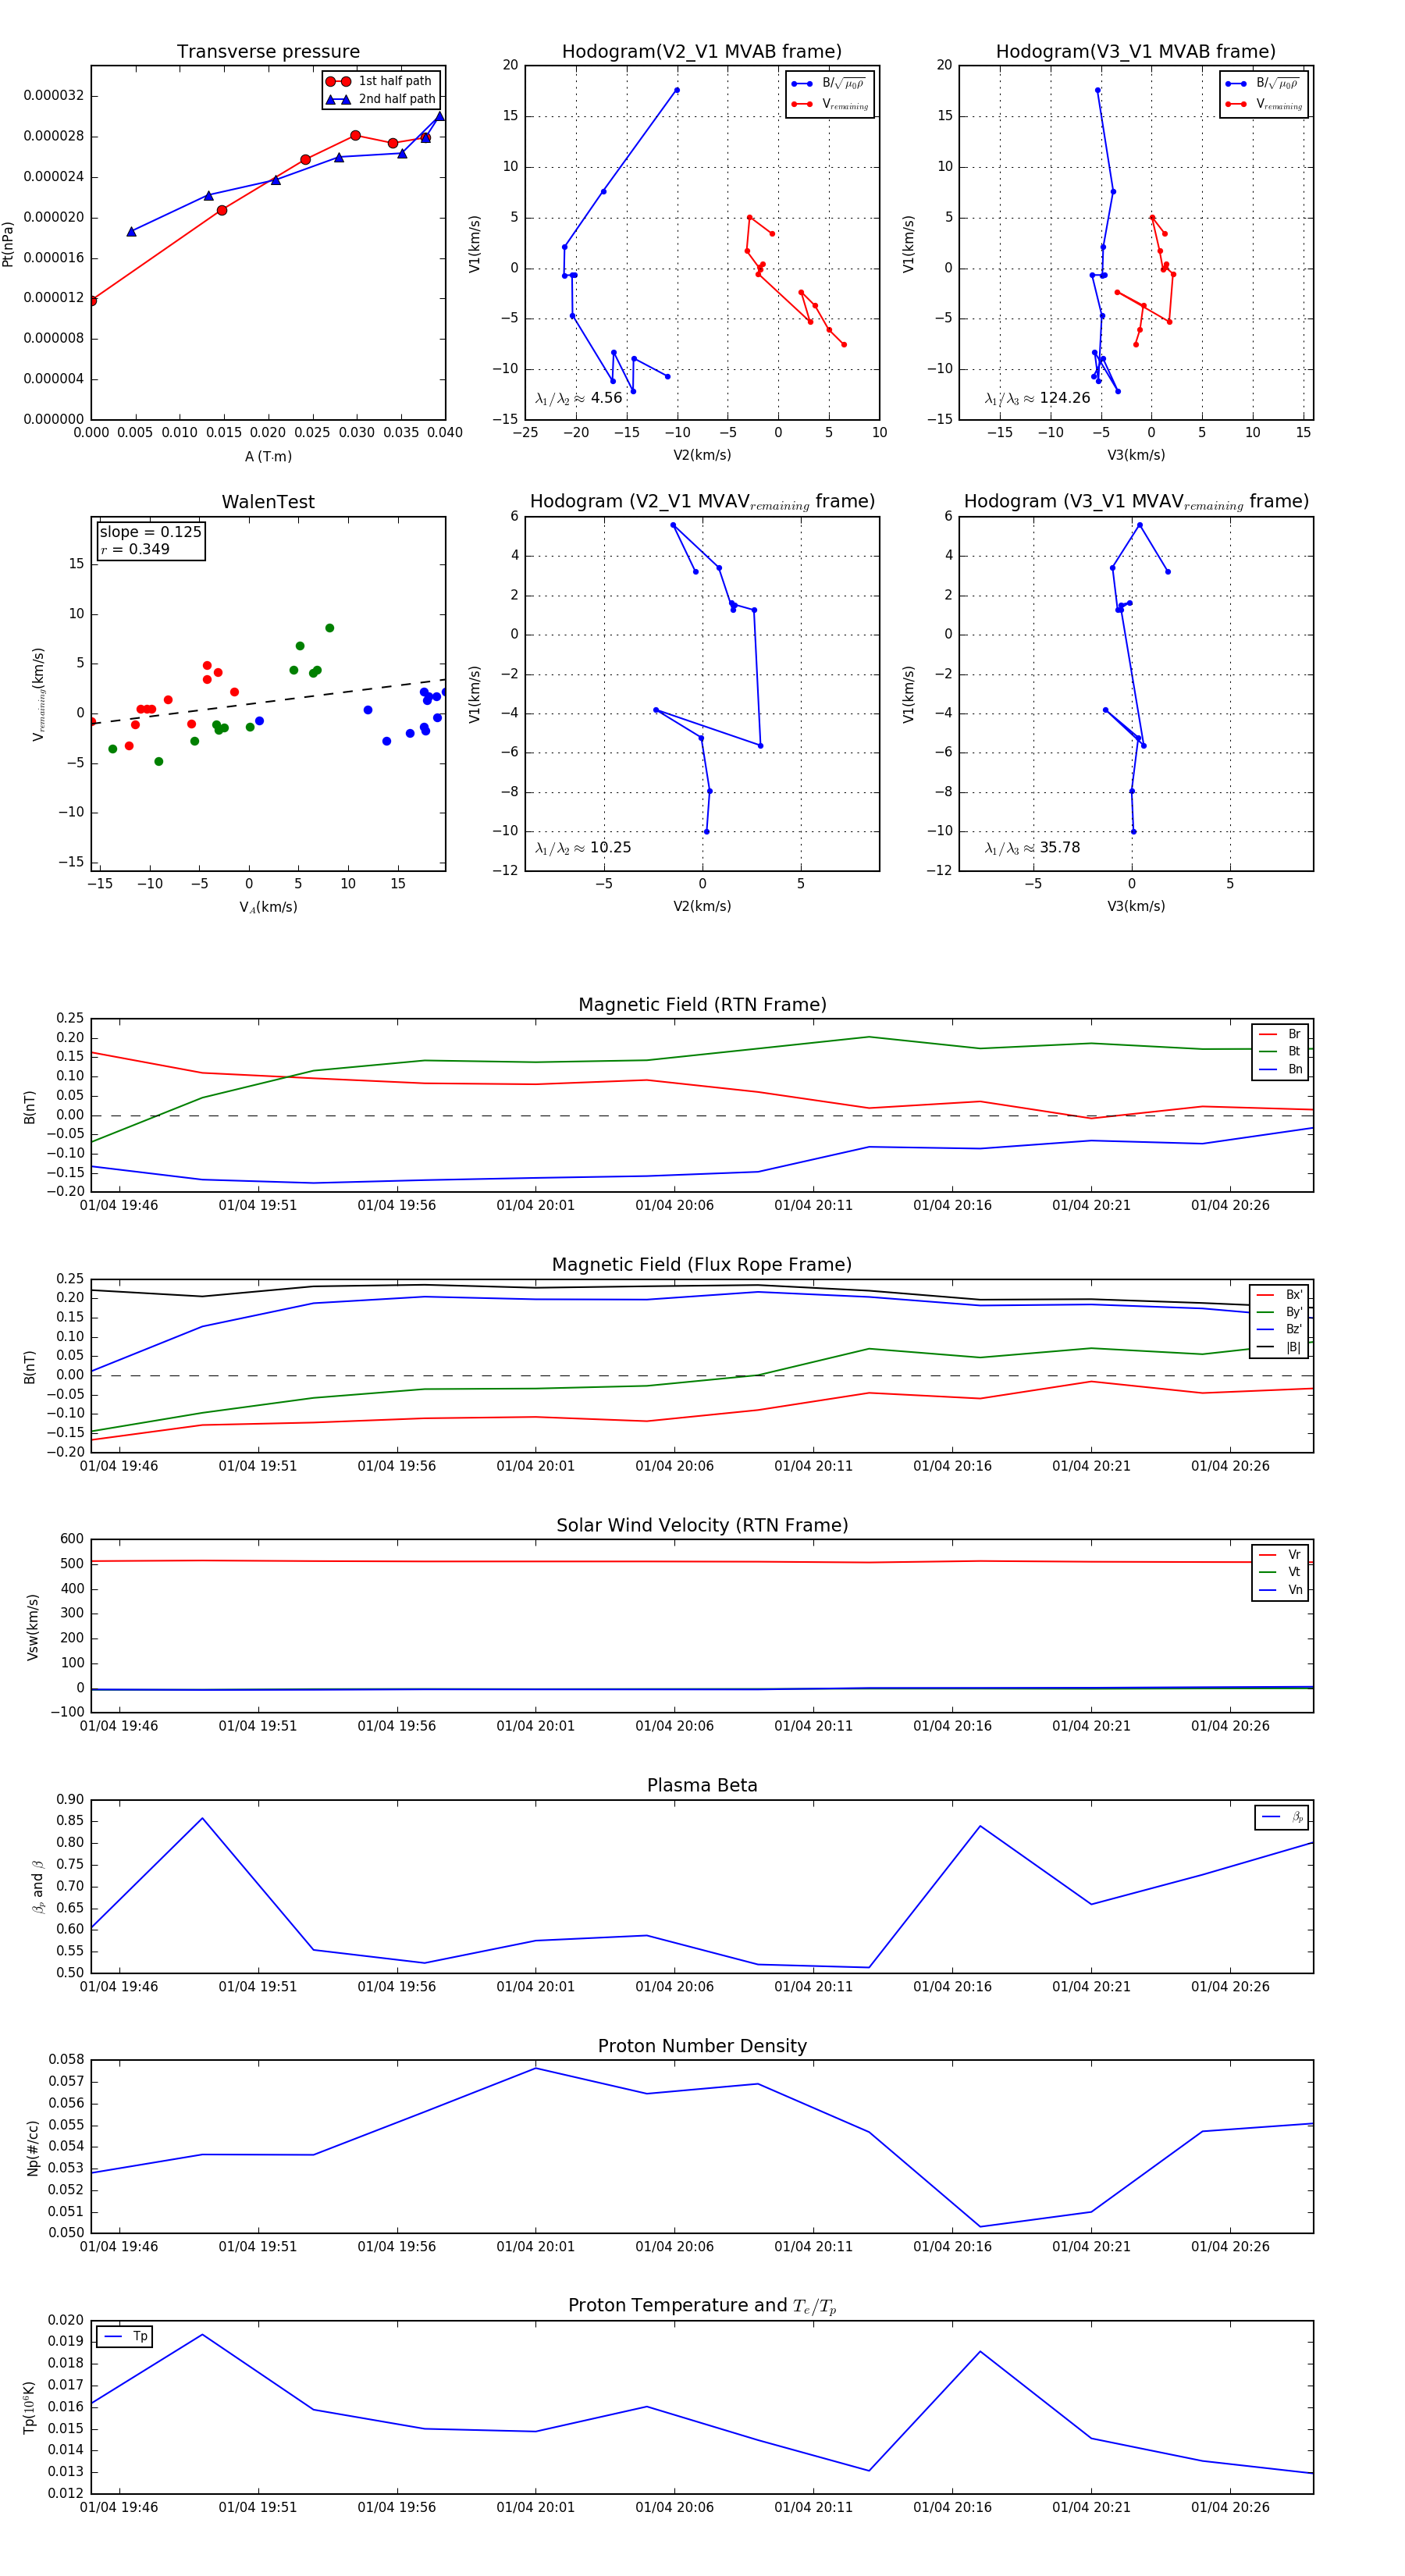
Task: Click the '0.000032' tick in Transverse pressure
Action: click(x=54, y=96)
